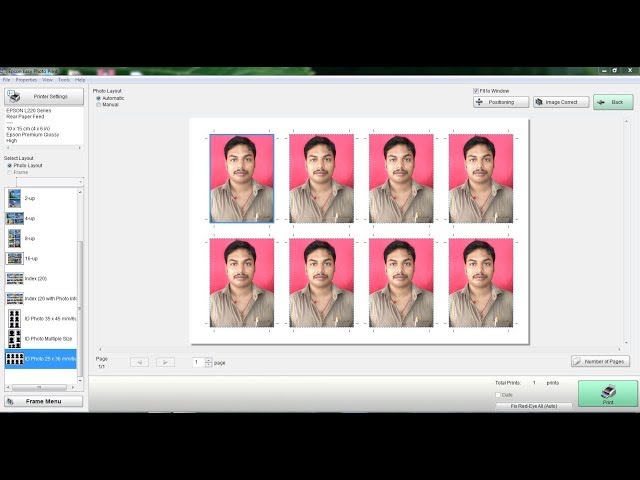Select first photo in top row
Viewport: 640px width, 480px height.
point(242,178)
